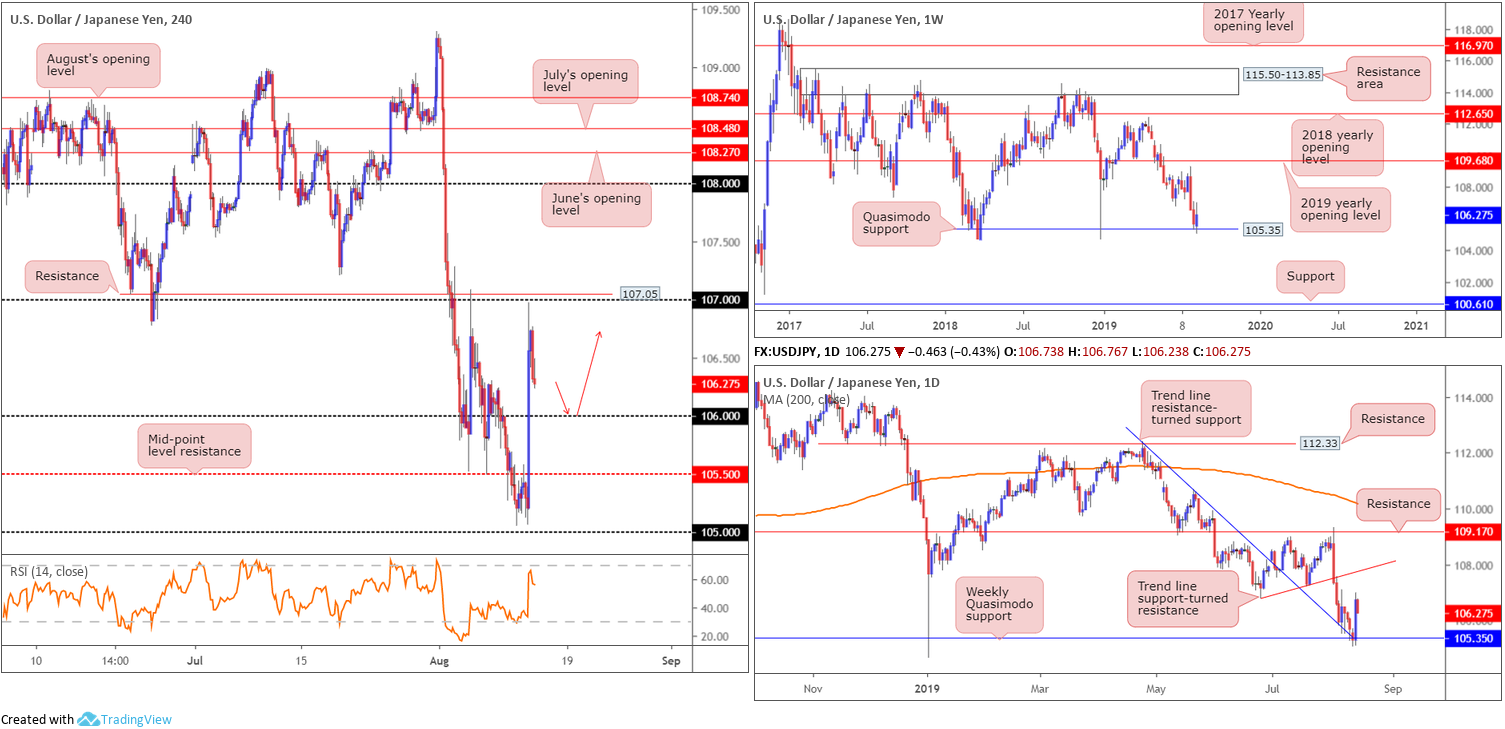Image resolution: width=1505 pixels, height=729 pixels.
Task: Click the 115.50-113.85 resistance area label
Action: point(1282,74)
